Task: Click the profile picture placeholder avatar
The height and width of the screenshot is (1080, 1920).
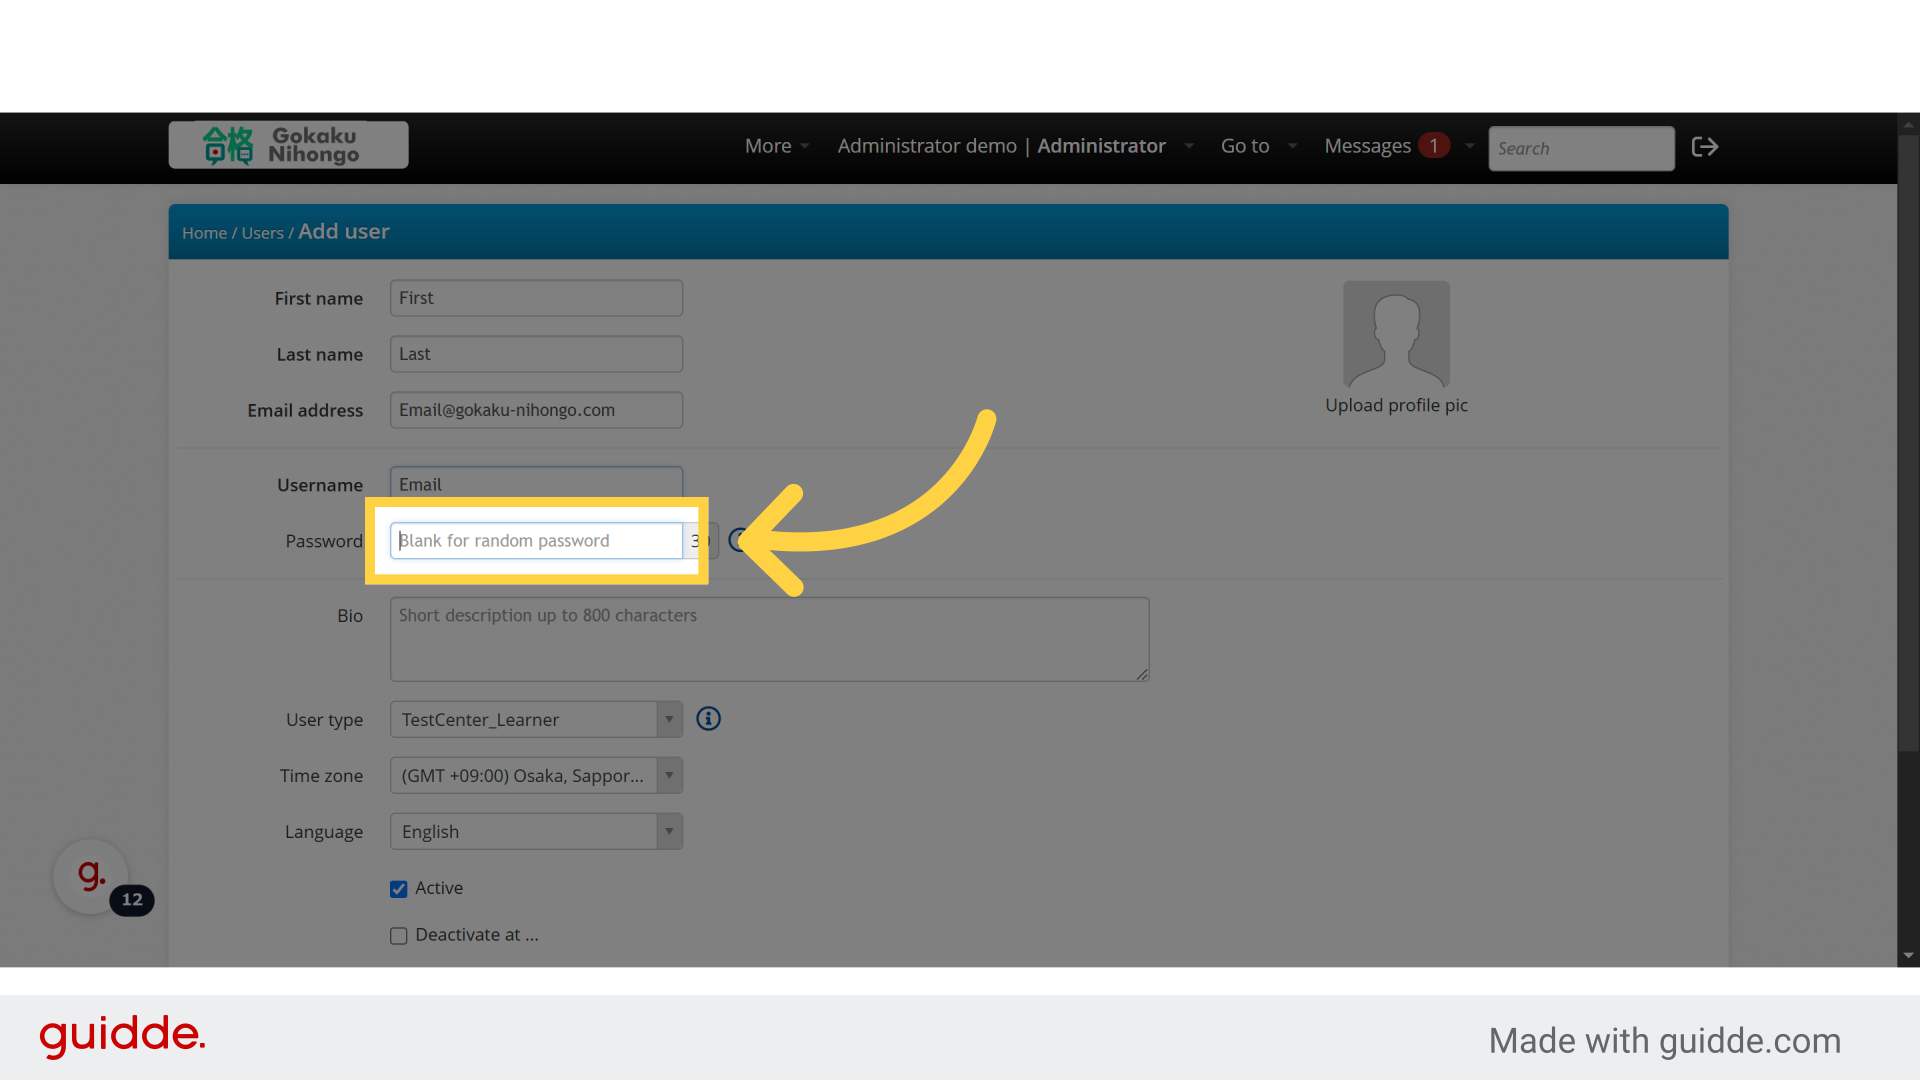Action: click(1396, 334)
